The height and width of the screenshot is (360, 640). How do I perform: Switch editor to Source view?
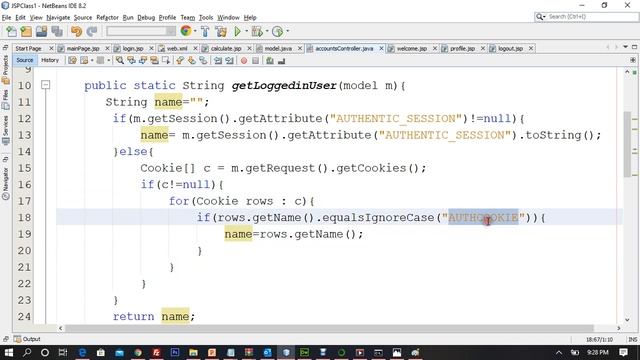click(x=24, y=60)
